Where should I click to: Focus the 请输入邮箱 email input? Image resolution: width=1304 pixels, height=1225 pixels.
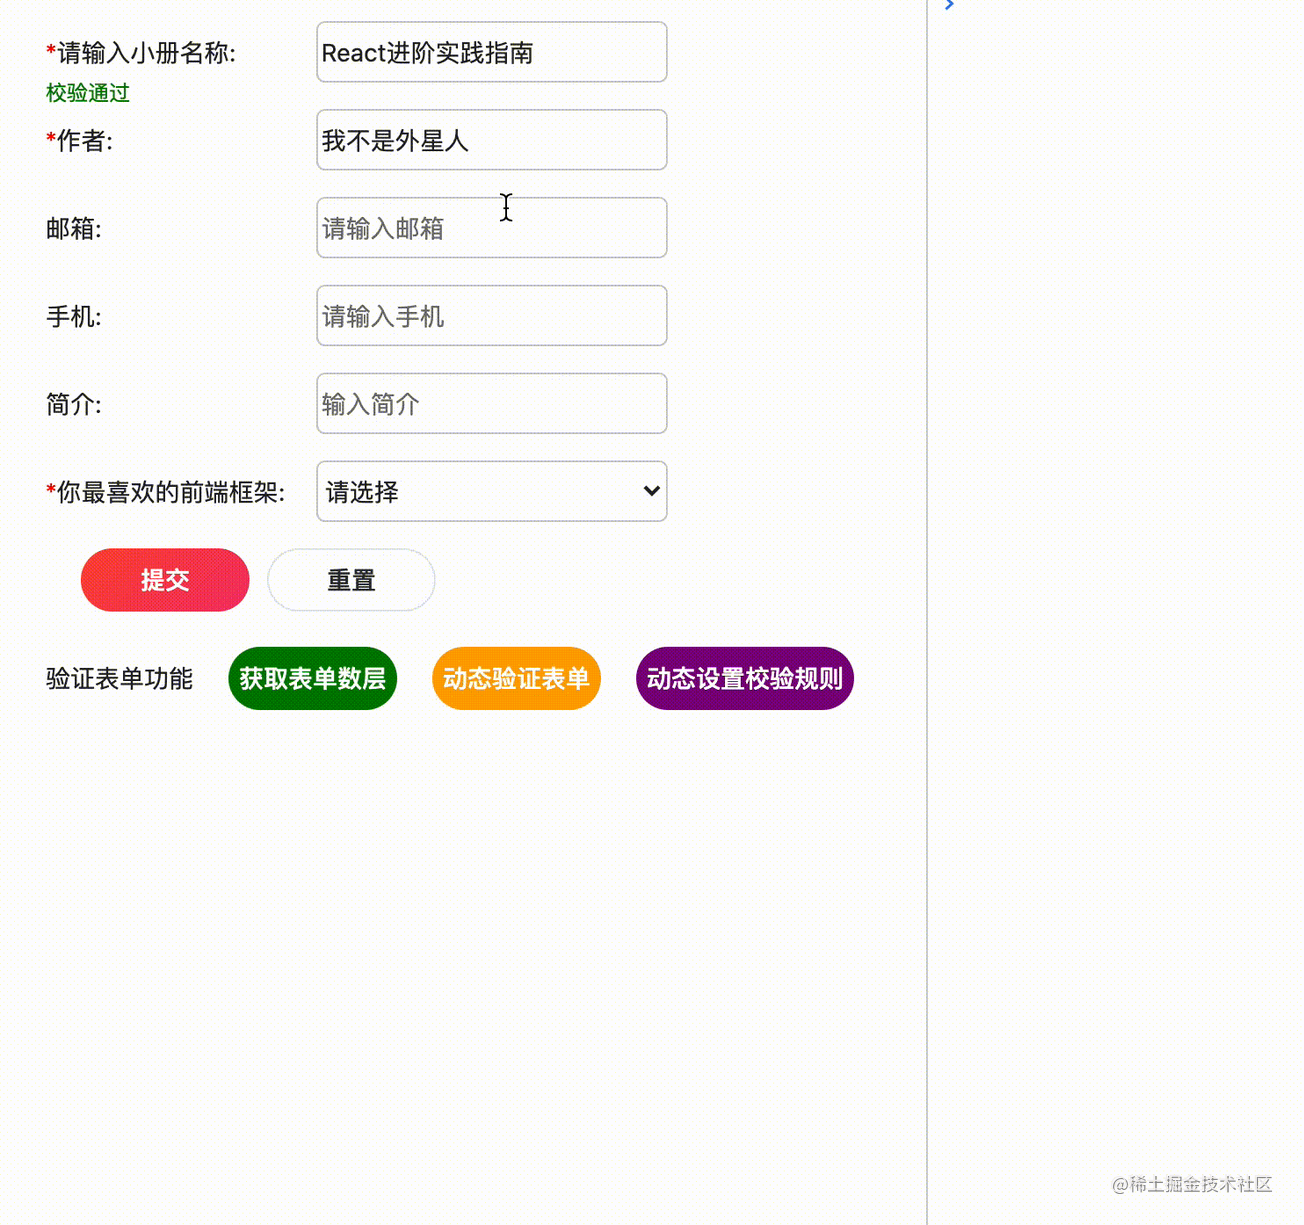pyautogui.click(x=491, y=228)
